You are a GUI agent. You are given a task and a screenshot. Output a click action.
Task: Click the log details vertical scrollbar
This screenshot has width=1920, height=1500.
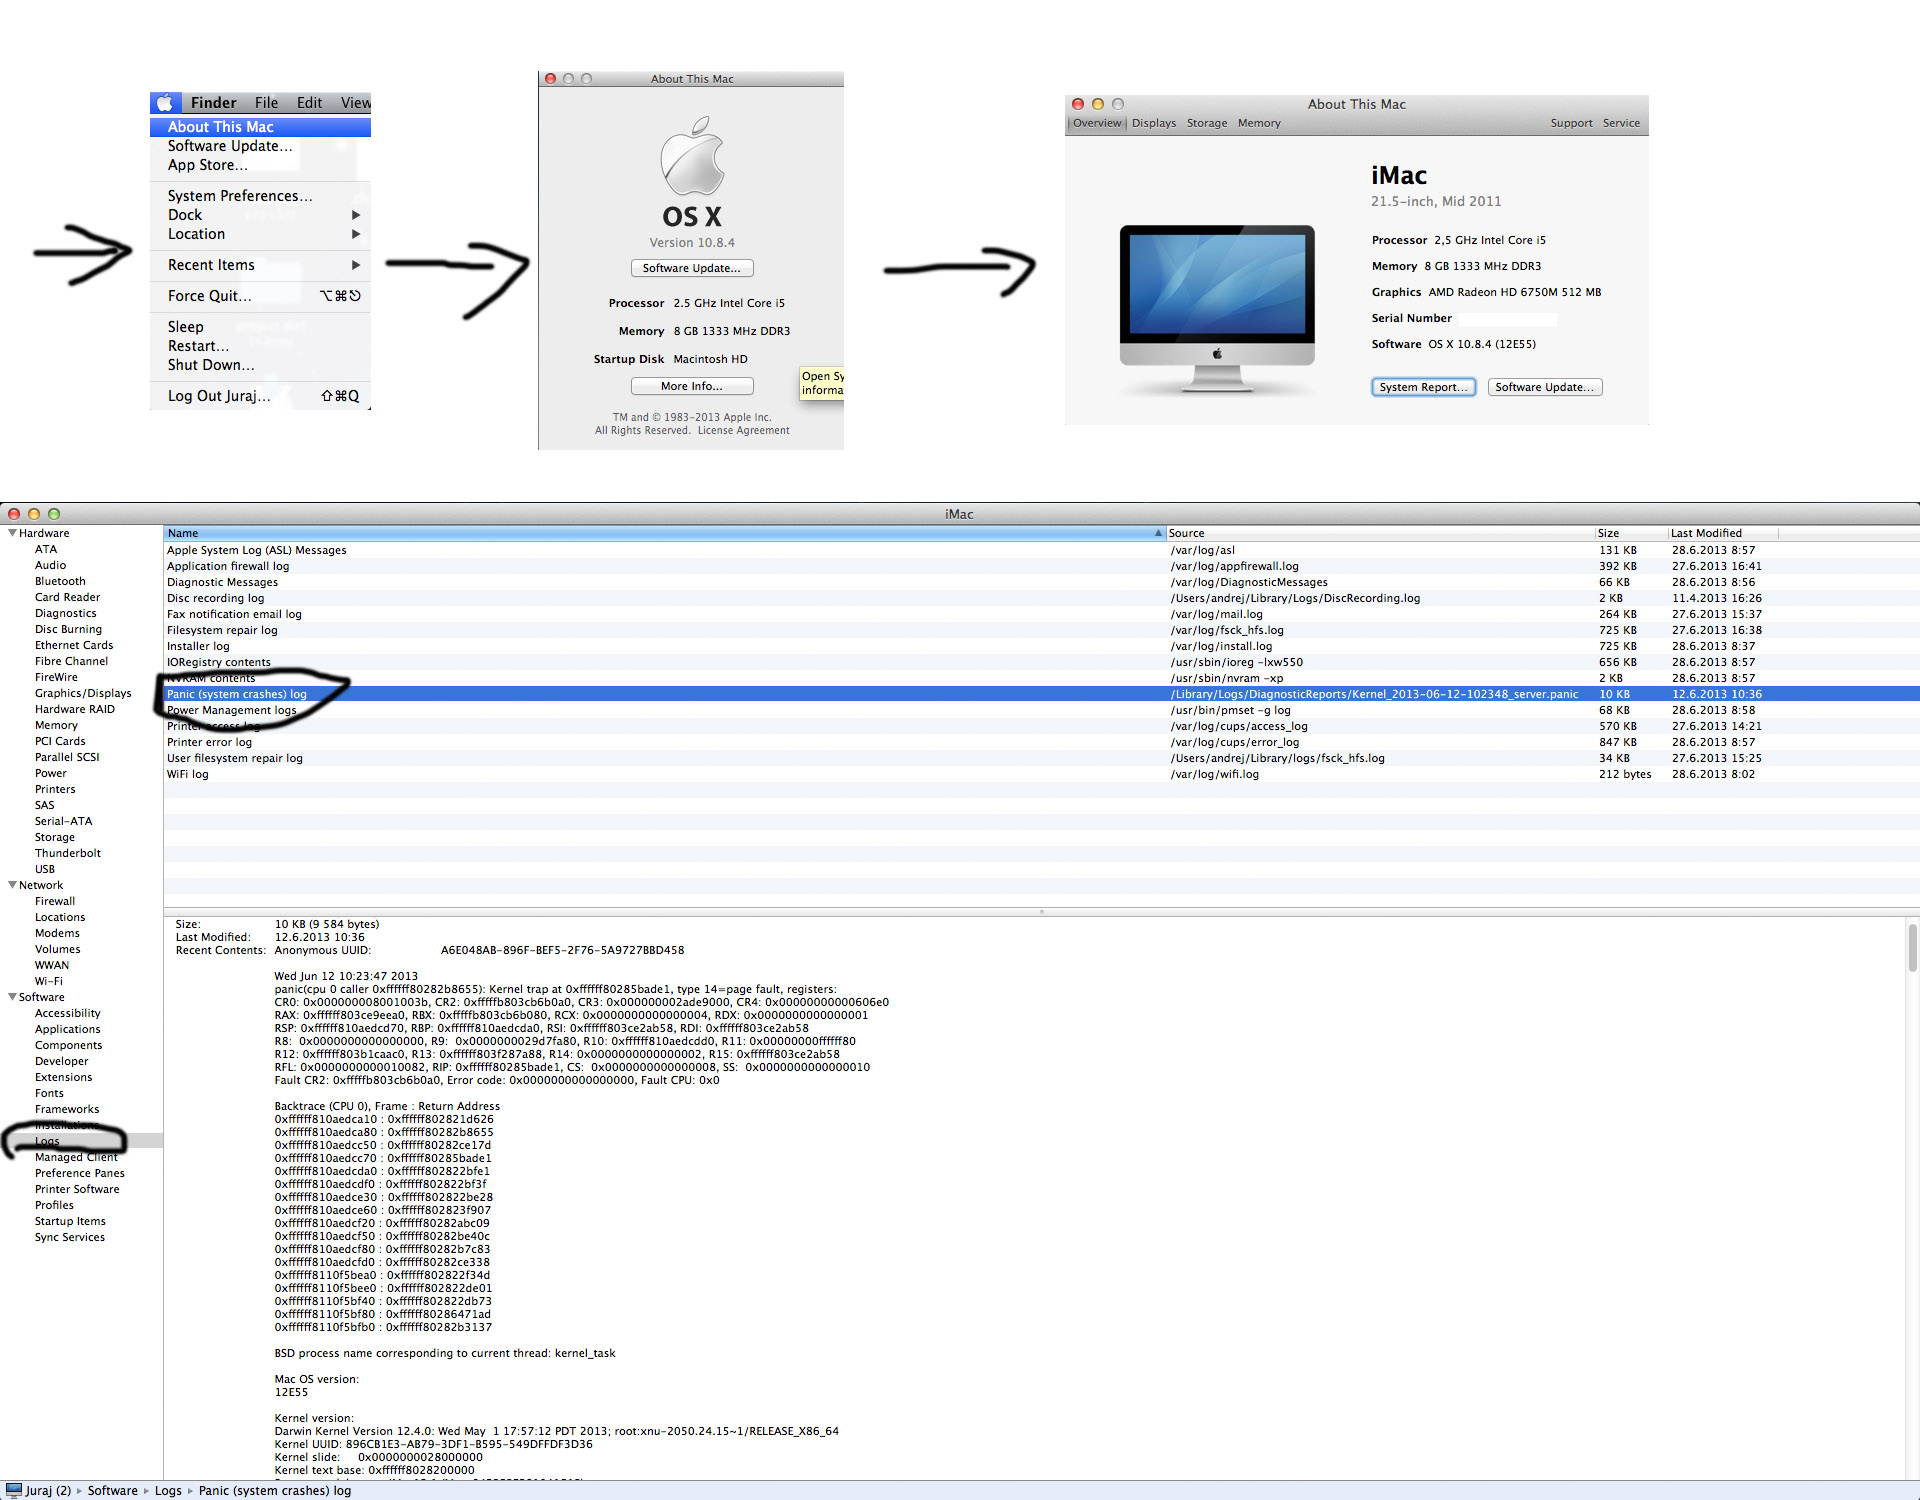coord(1912,948)
